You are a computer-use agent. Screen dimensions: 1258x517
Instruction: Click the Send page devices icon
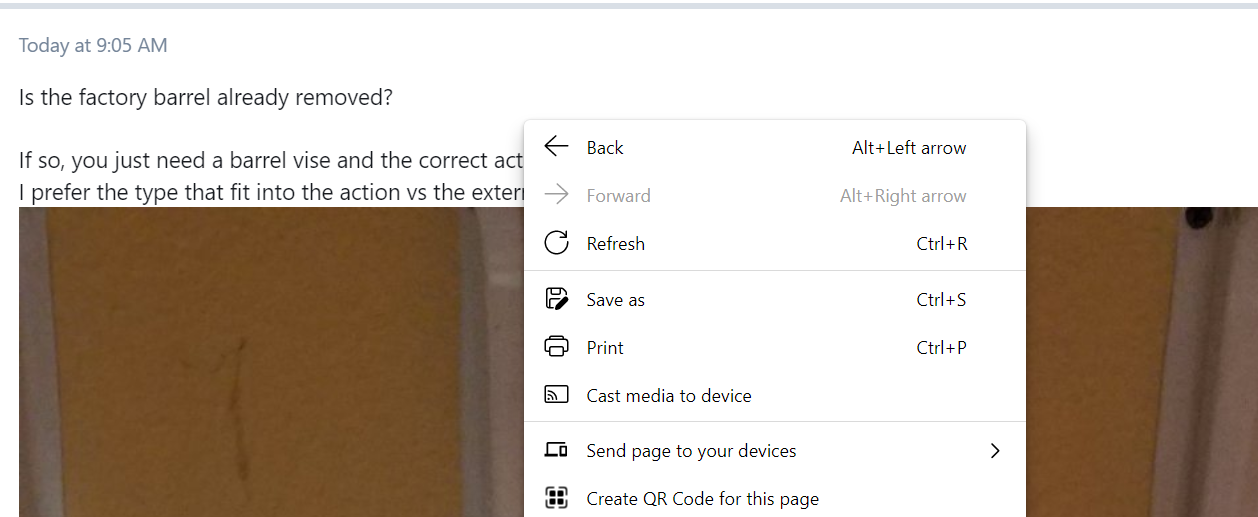pos(556,450)
